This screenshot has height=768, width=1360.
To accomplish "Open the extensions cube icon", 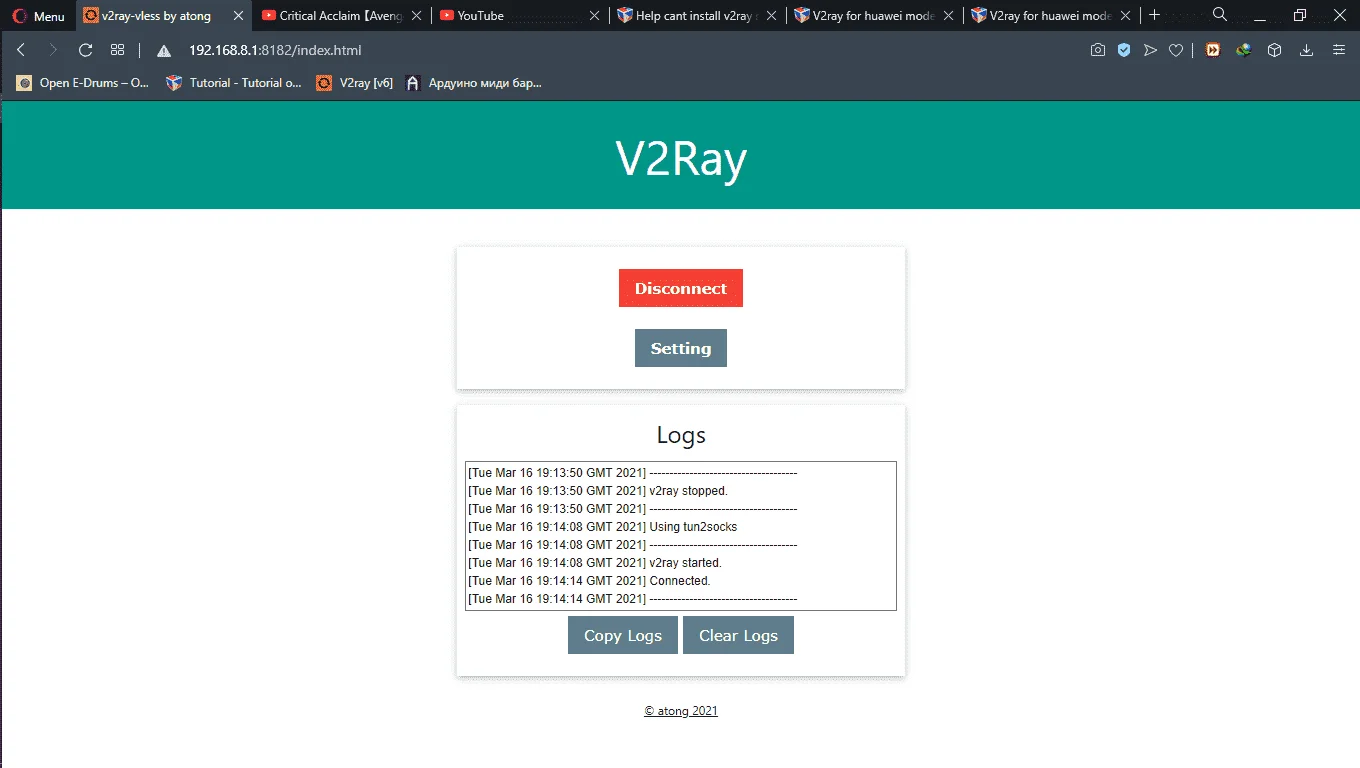I will pyautogui.click(x=1274, y=50).
